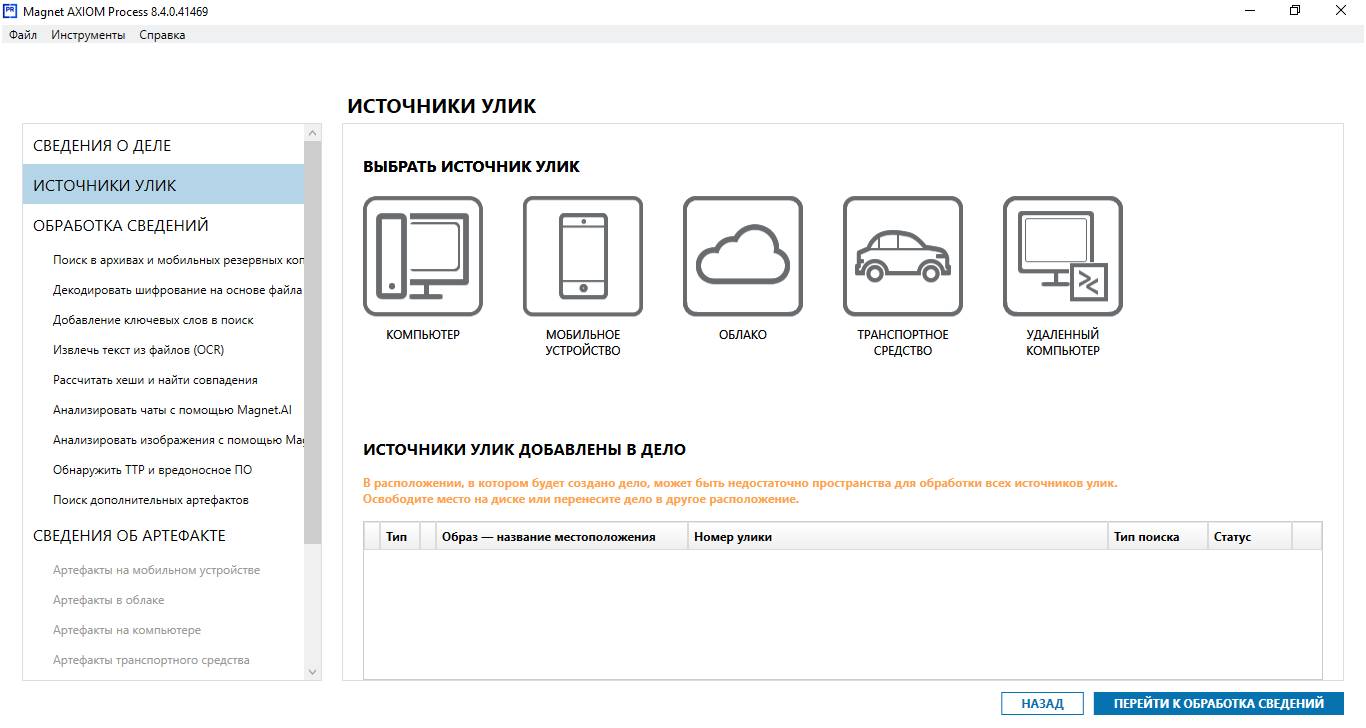Click the Компьютер label under the icon
Screen dimensions: 1366x728
[x=423, y=335]
